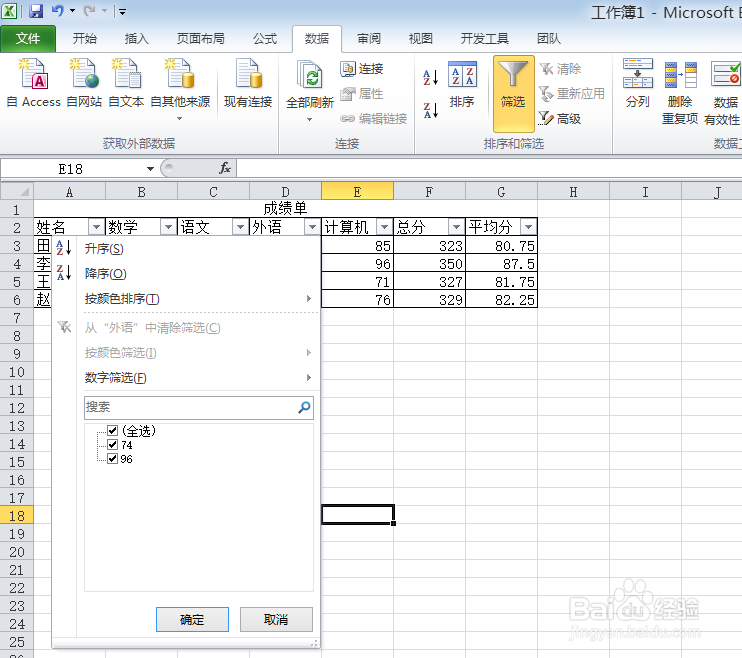Viewport: 742px width, 658px height.
Task: Open Excel application icon menu
Action: coord(9,11)
